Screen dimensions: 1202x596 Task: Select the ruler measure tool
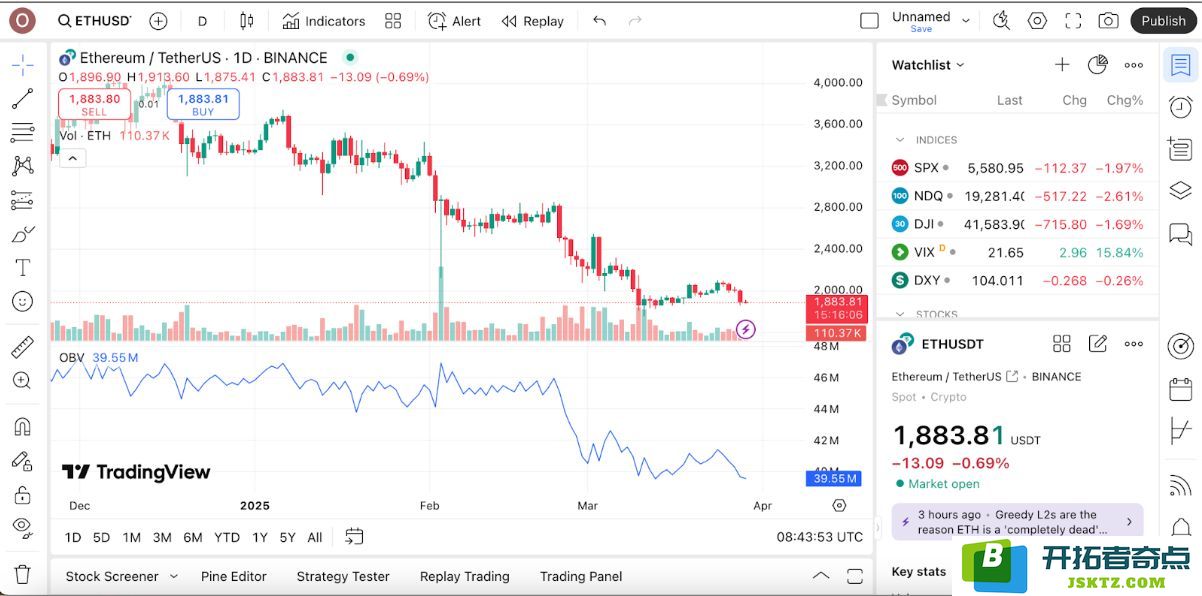coord(22,347)
